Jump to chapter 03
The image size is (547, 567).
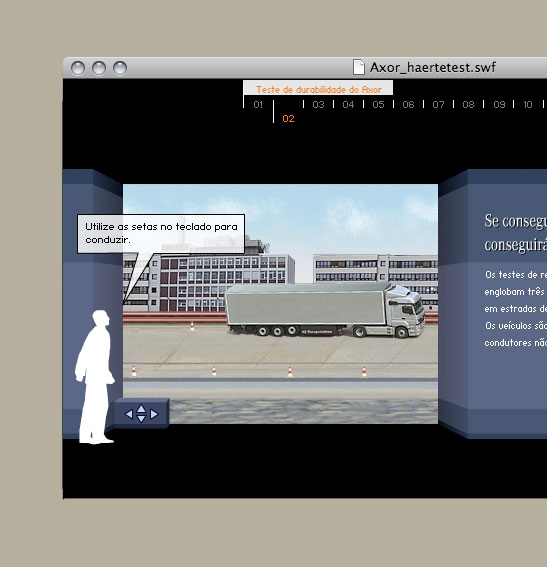pos(318,105)
